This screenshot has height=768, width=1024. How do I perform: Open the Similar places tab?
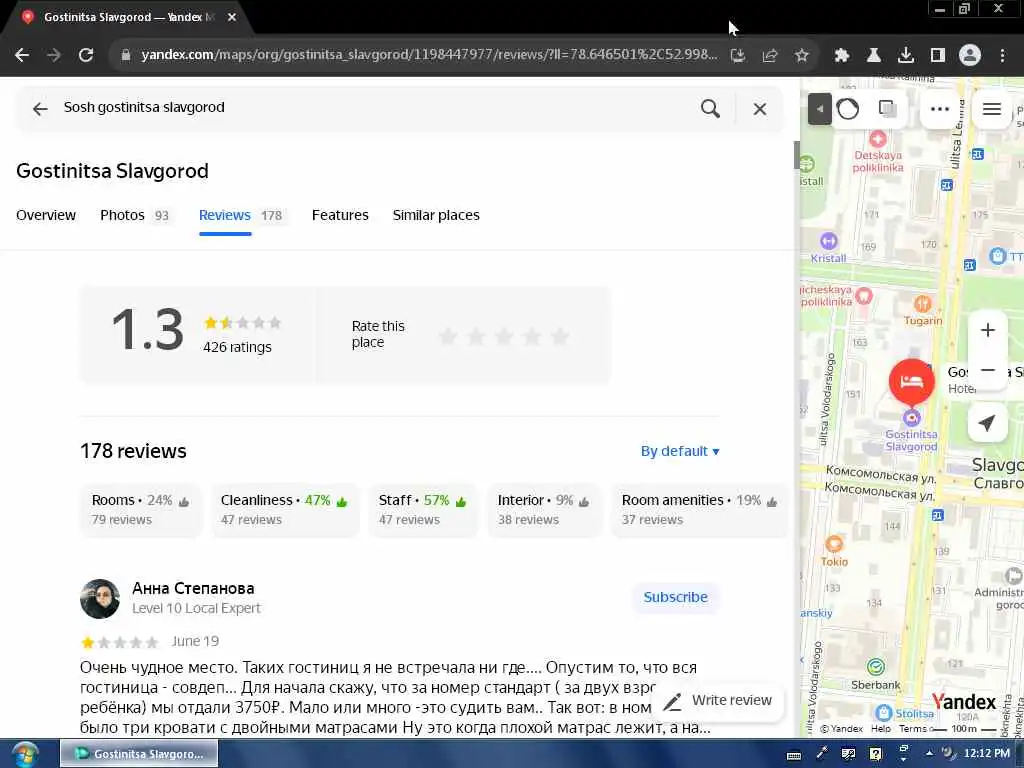436,216
